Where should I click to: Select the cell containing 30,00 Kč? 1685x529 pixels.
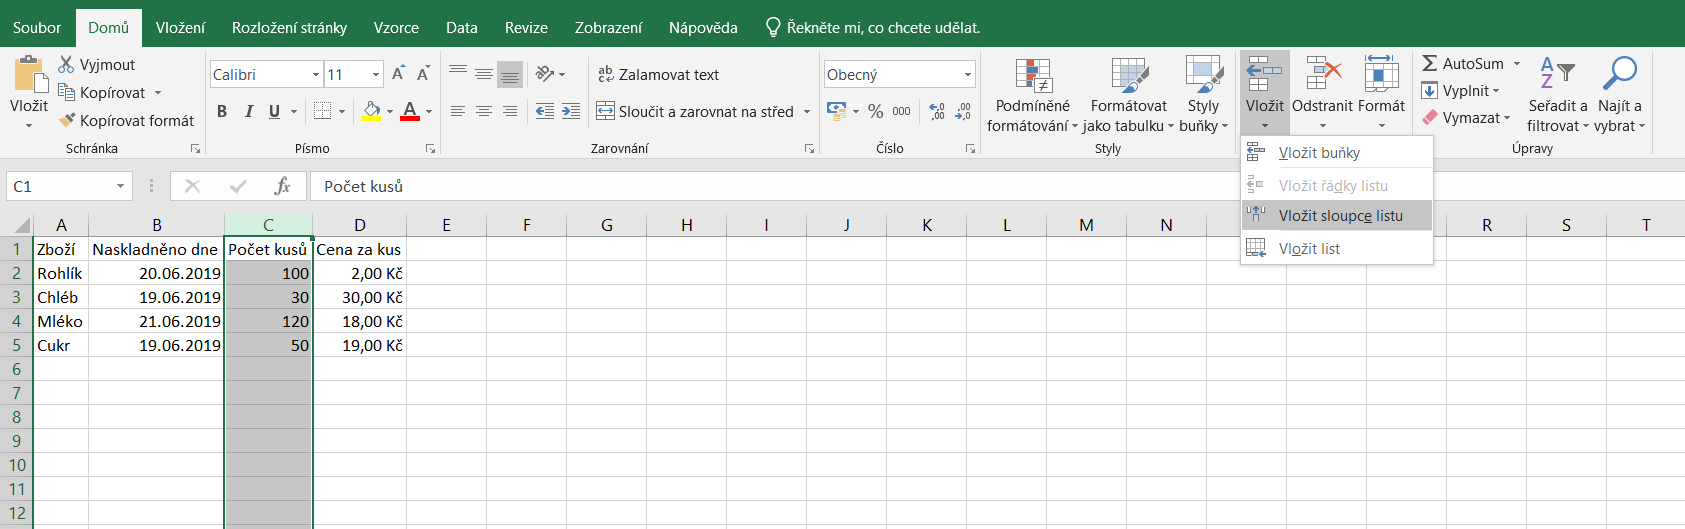[360, 297]
